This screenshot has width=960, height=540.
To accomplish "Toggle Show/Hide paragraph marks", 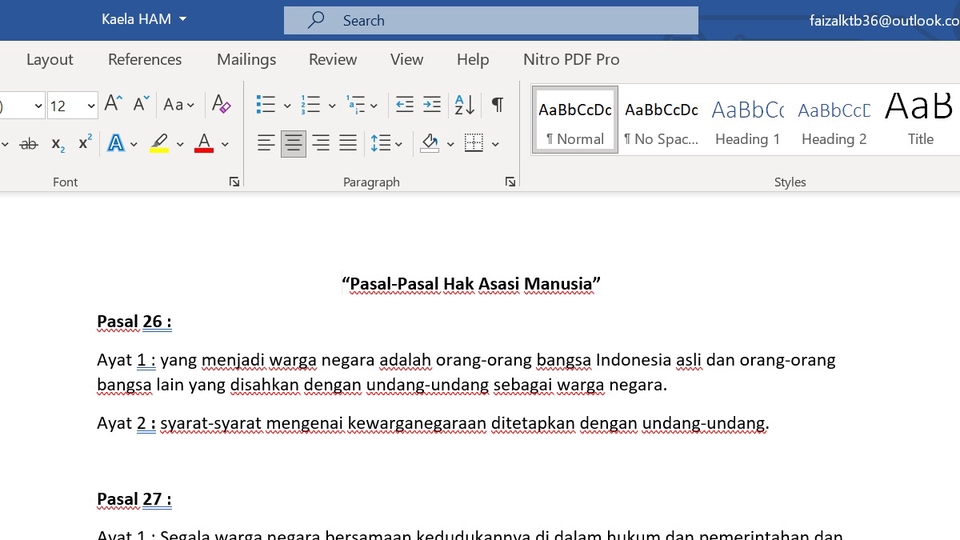I will pos(498,105).
